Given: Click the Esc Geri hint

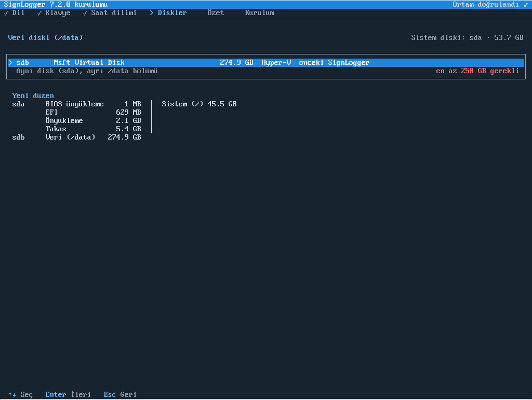Looking at the screenshot, I should pos(120,394).
